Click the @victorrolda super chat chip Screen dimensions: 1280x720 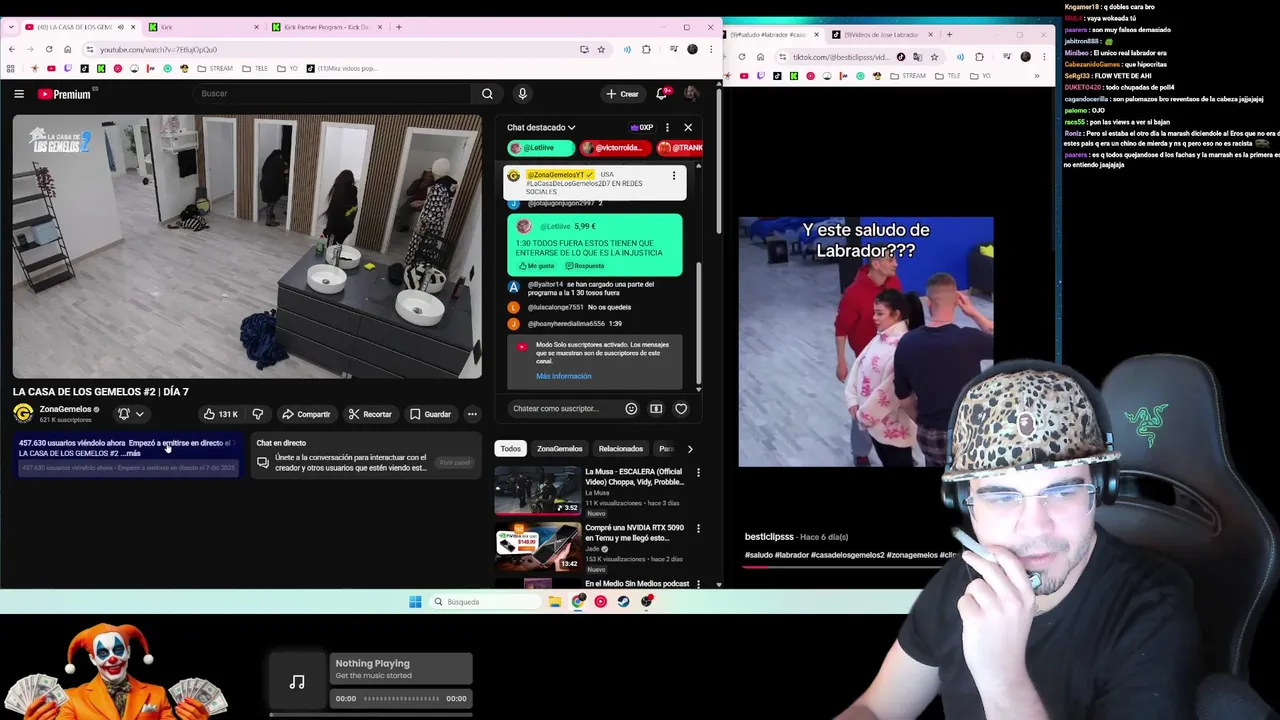[615, 148]
